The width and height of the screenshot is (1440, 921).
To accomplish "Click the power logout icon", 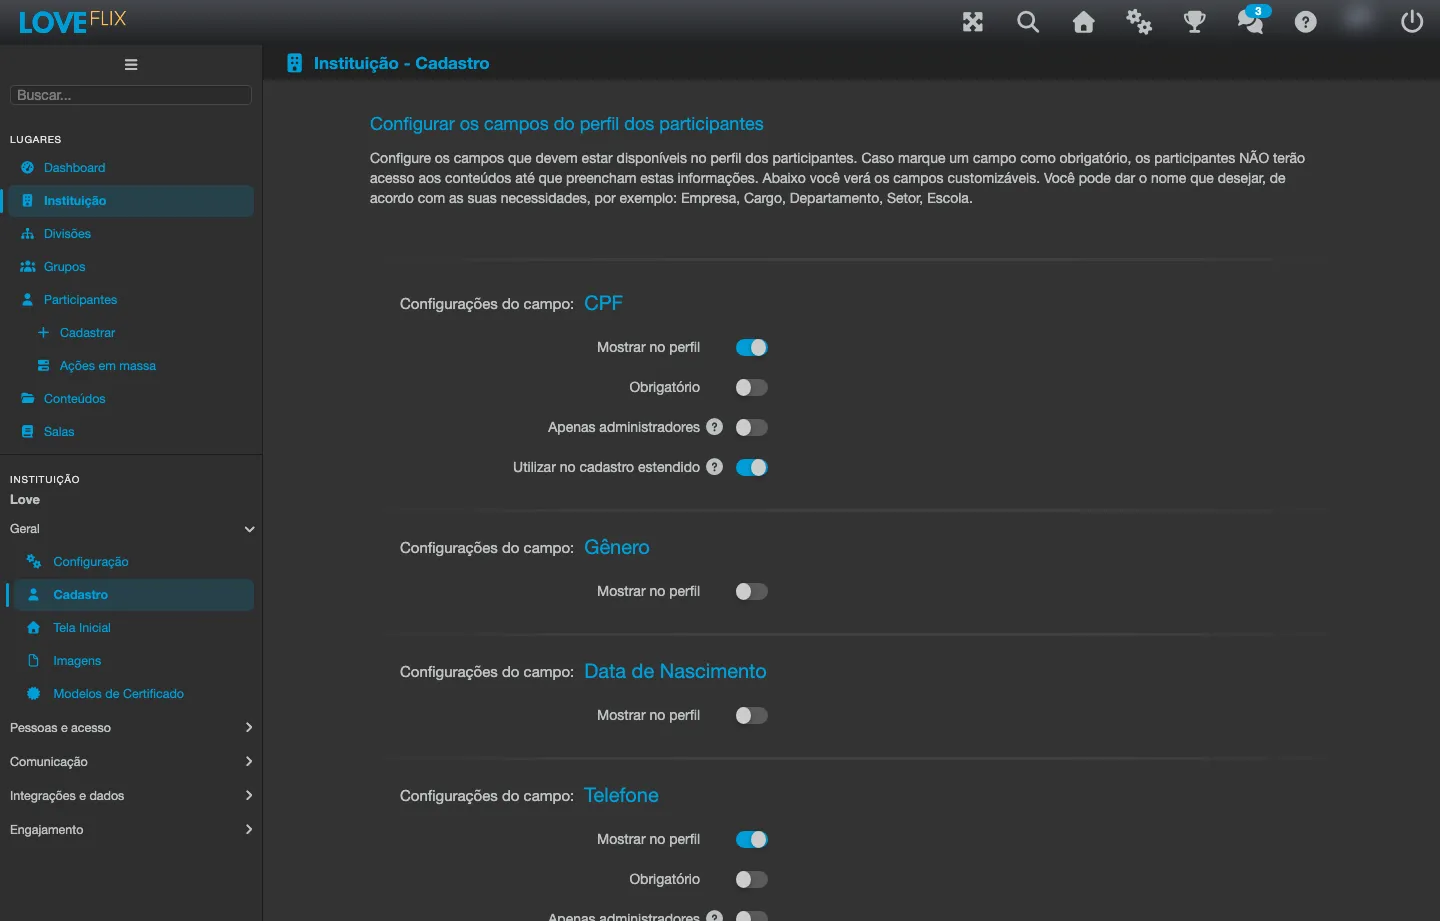I will tap(1412, 21).
